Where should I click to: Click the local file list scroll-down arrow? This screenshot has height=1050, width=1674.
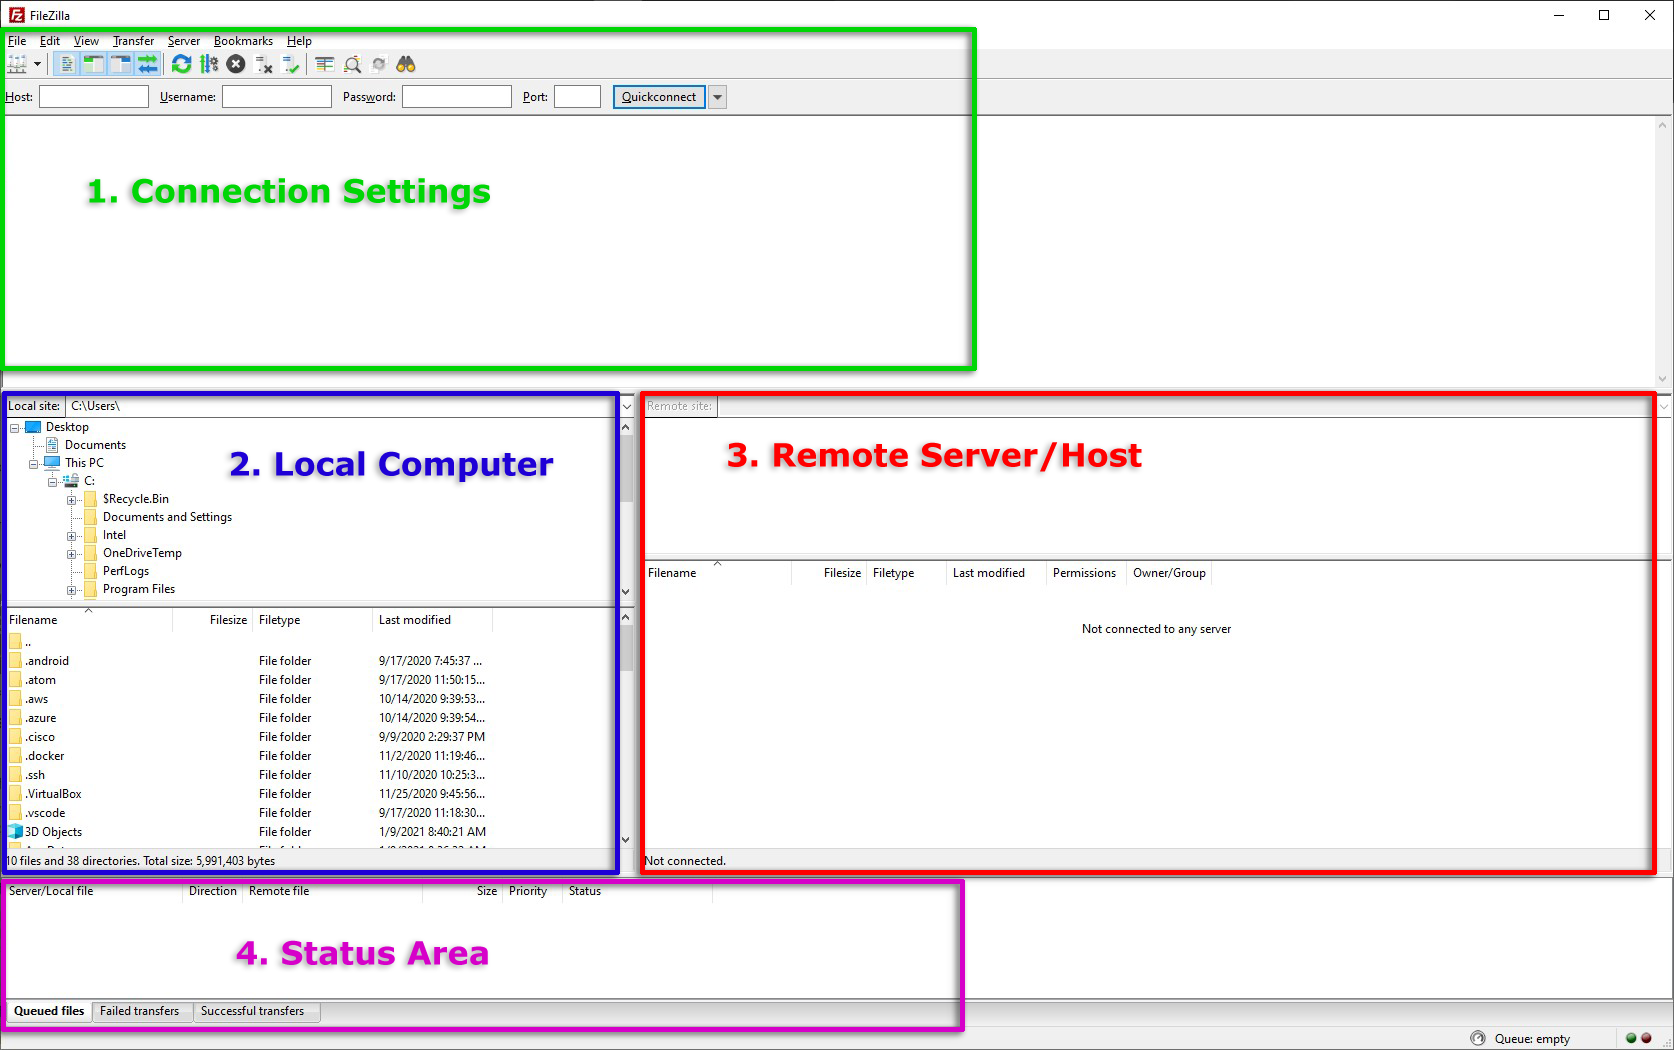[626, 840]
